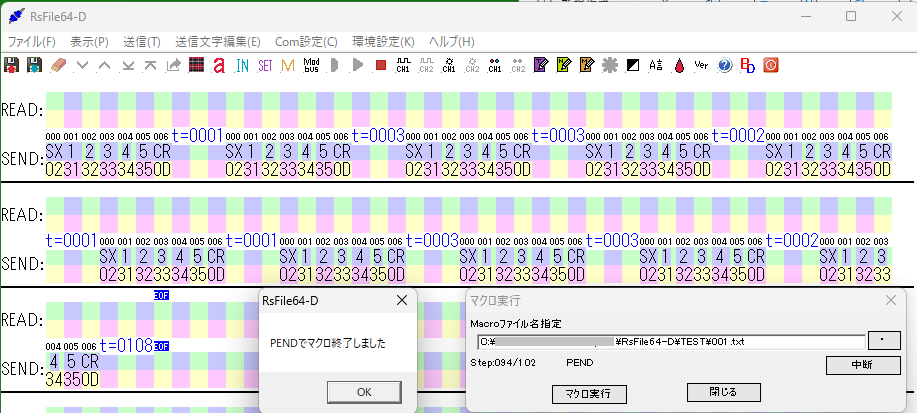Viewport: 917px width, 413px height.
Task: Click the red 'a' text icon
Action: (218, 65)
